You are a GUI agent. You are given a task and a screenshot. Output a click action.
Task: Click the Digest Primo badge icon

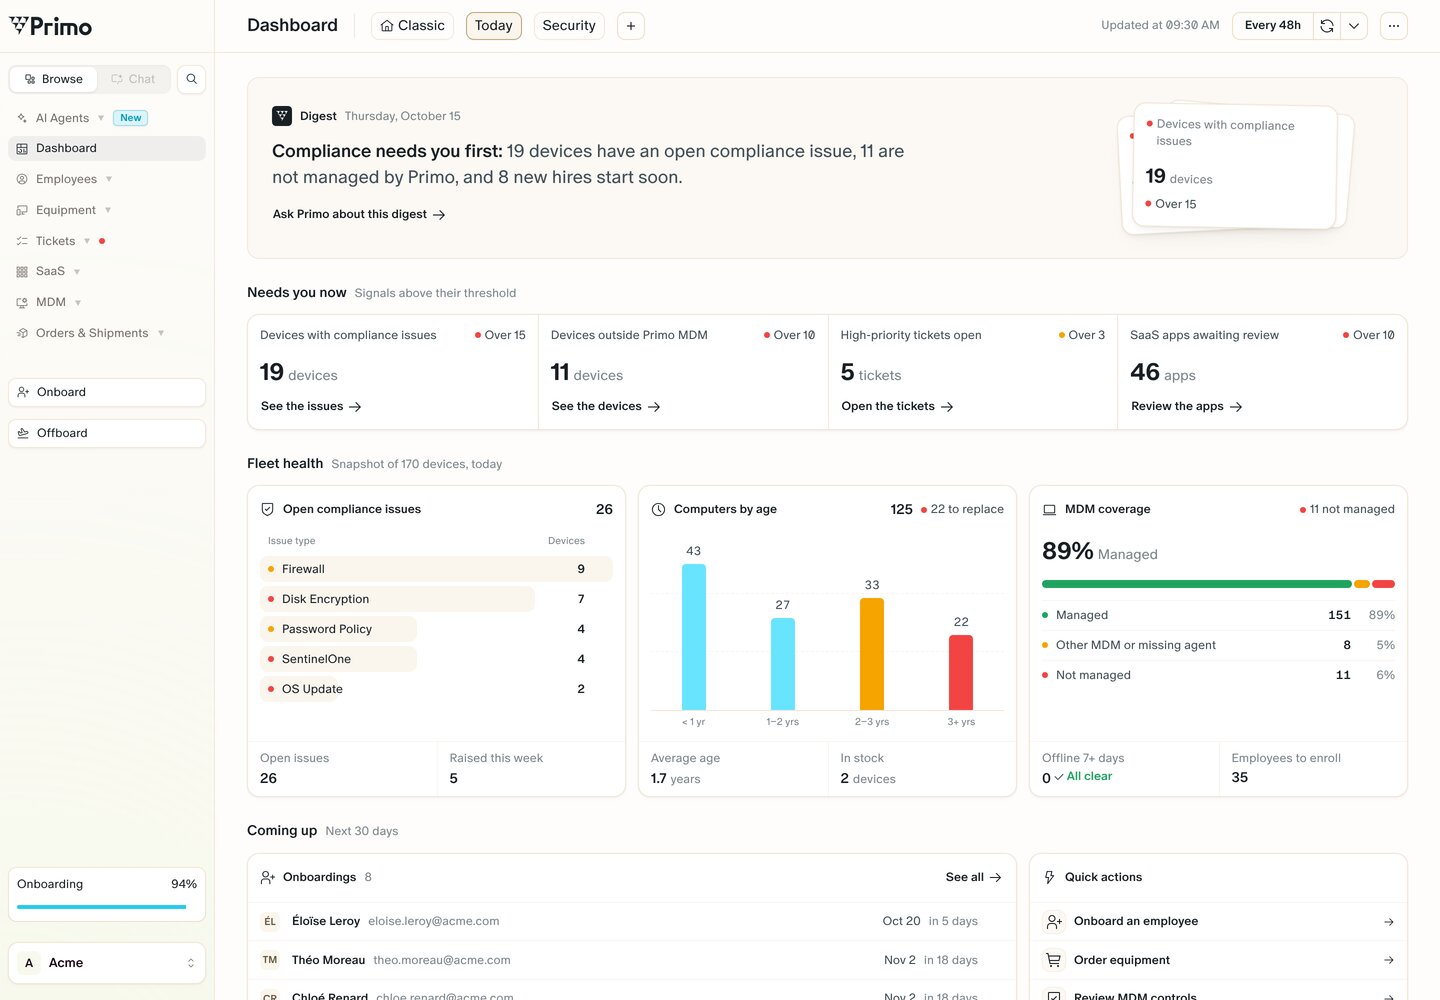282,116
